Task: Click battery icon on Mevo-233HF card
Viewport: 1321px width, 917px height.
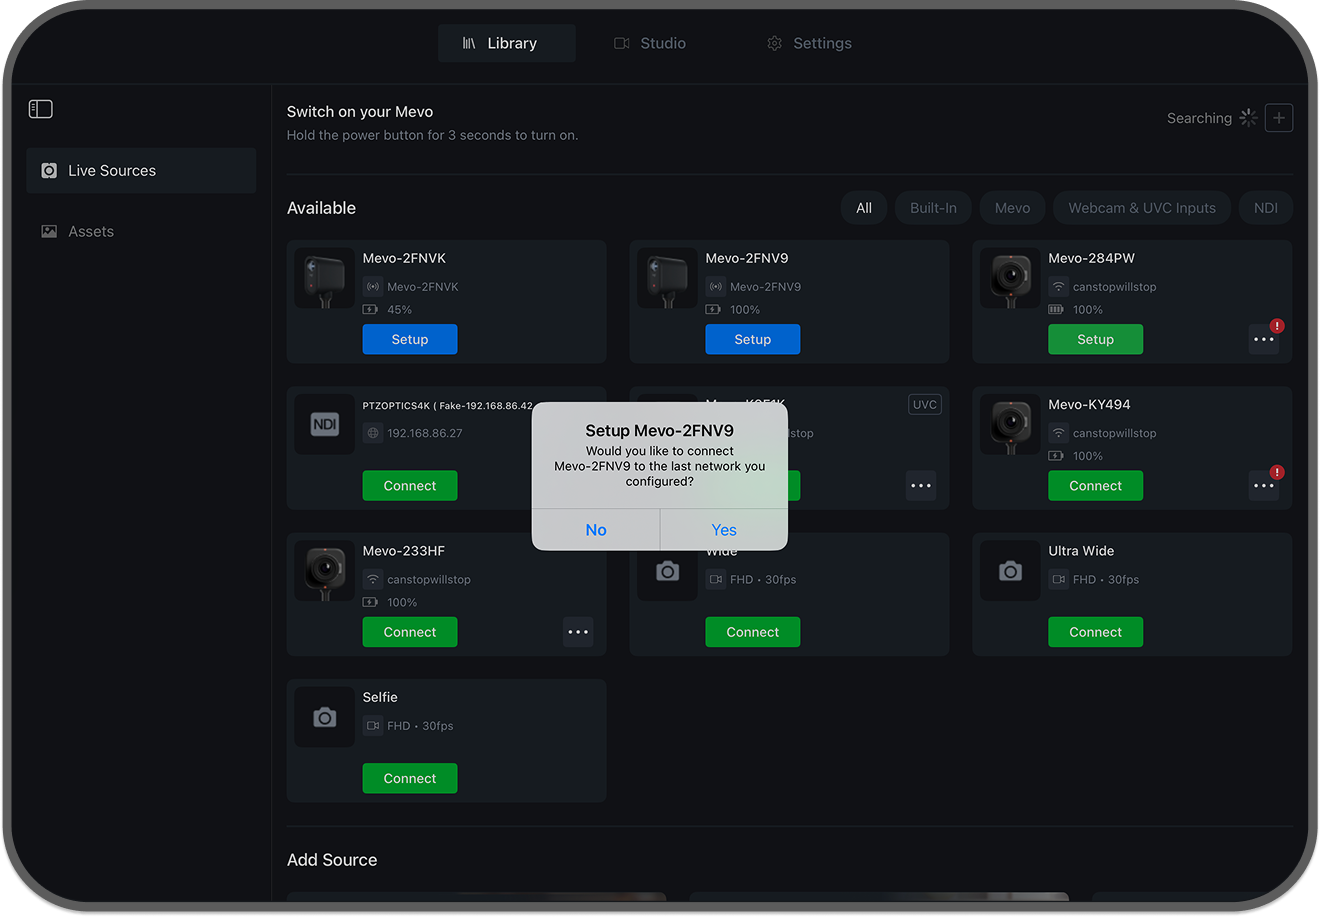Action: click(370, 602)
